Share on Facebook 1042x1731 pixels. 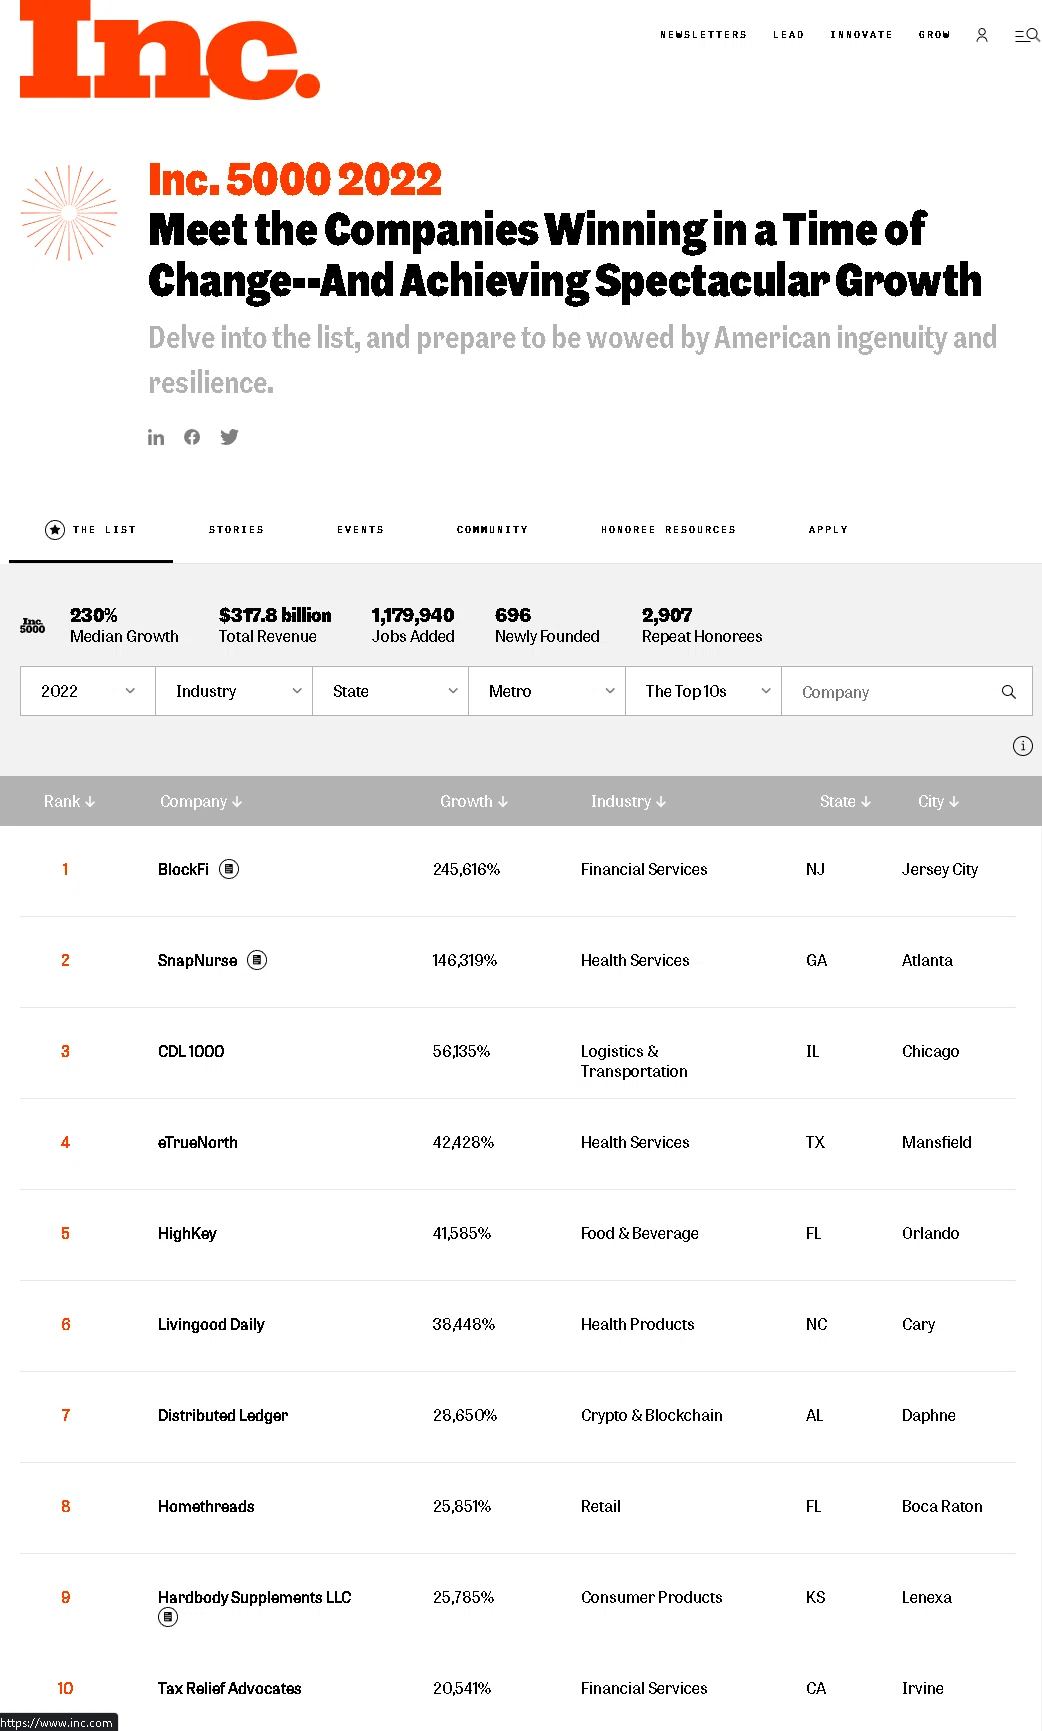[192, 437]
